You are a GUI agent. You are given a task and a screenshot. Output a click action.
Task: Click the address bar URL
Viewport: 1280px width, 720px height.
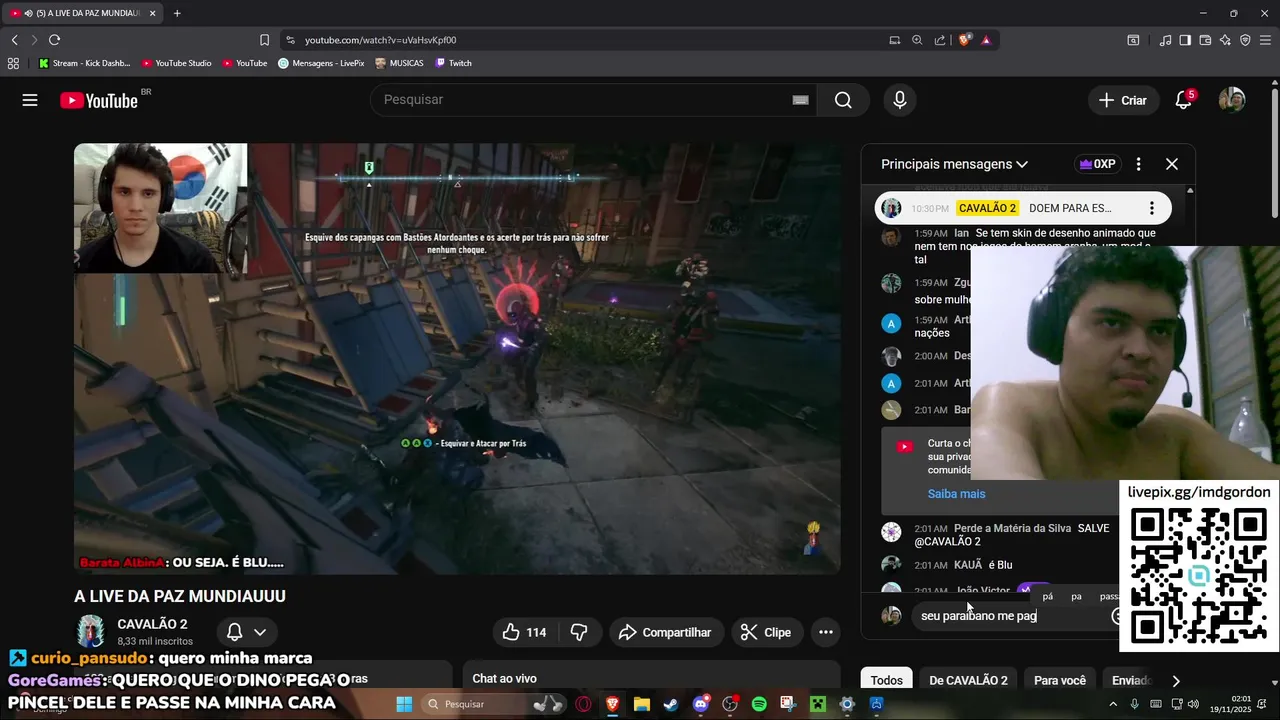[x=380, y=40]
